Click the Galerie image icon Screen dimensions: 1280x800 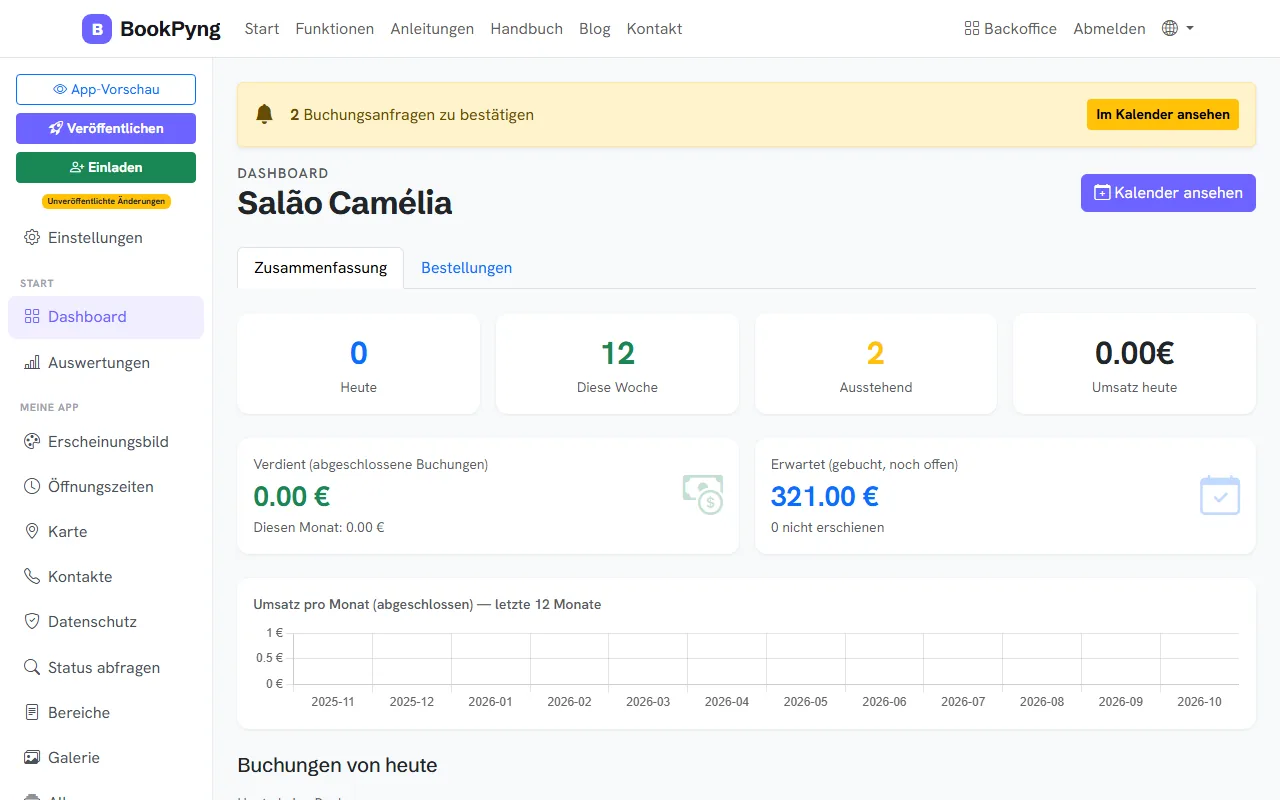coord(31,758)
